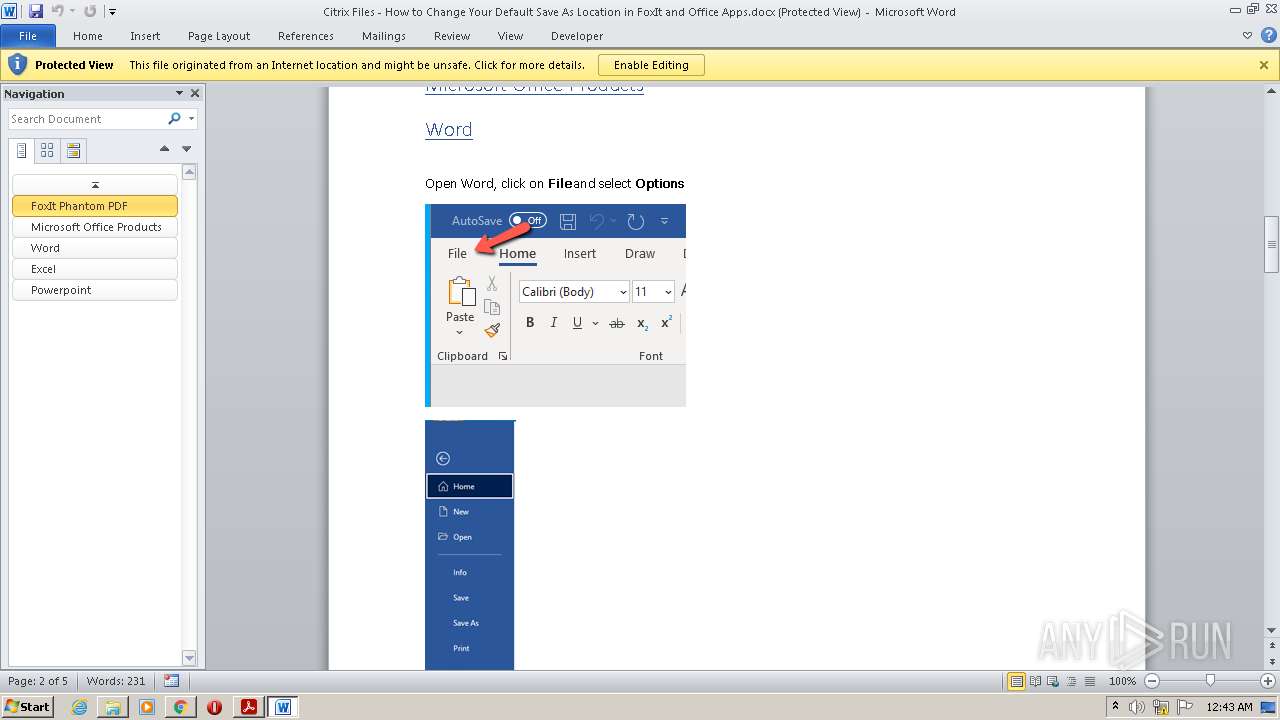Switch to Full Screen Reading view

pyautogui.click(x=1035, y=681)
